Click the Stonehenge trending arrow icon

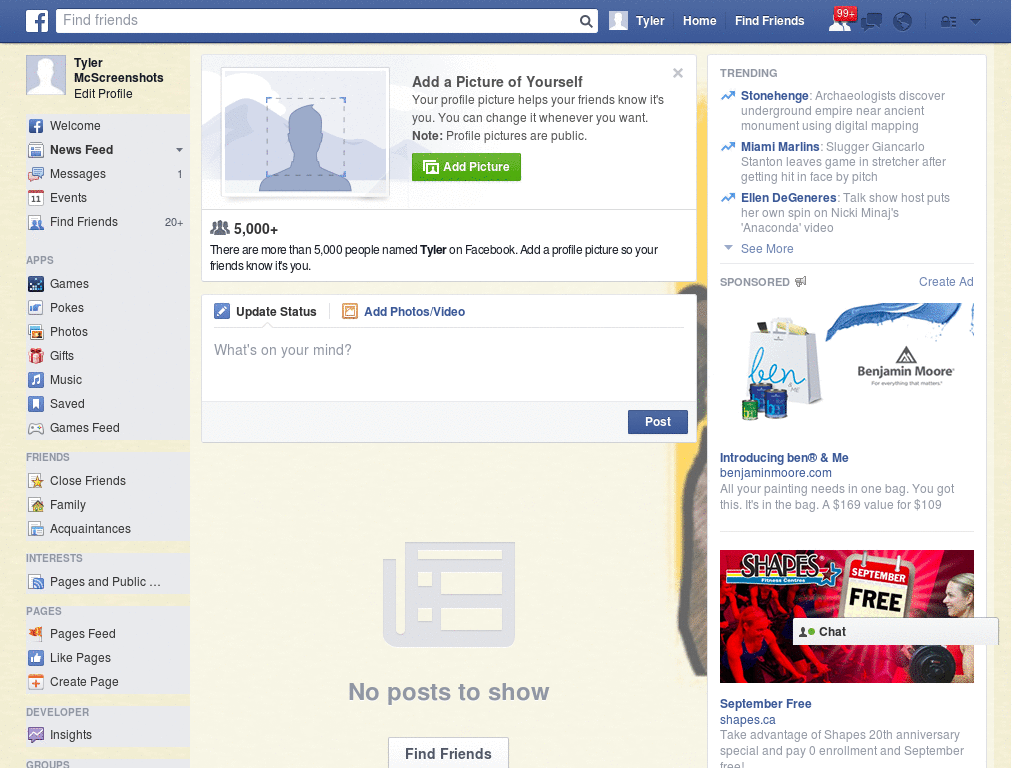coord(728,96)
